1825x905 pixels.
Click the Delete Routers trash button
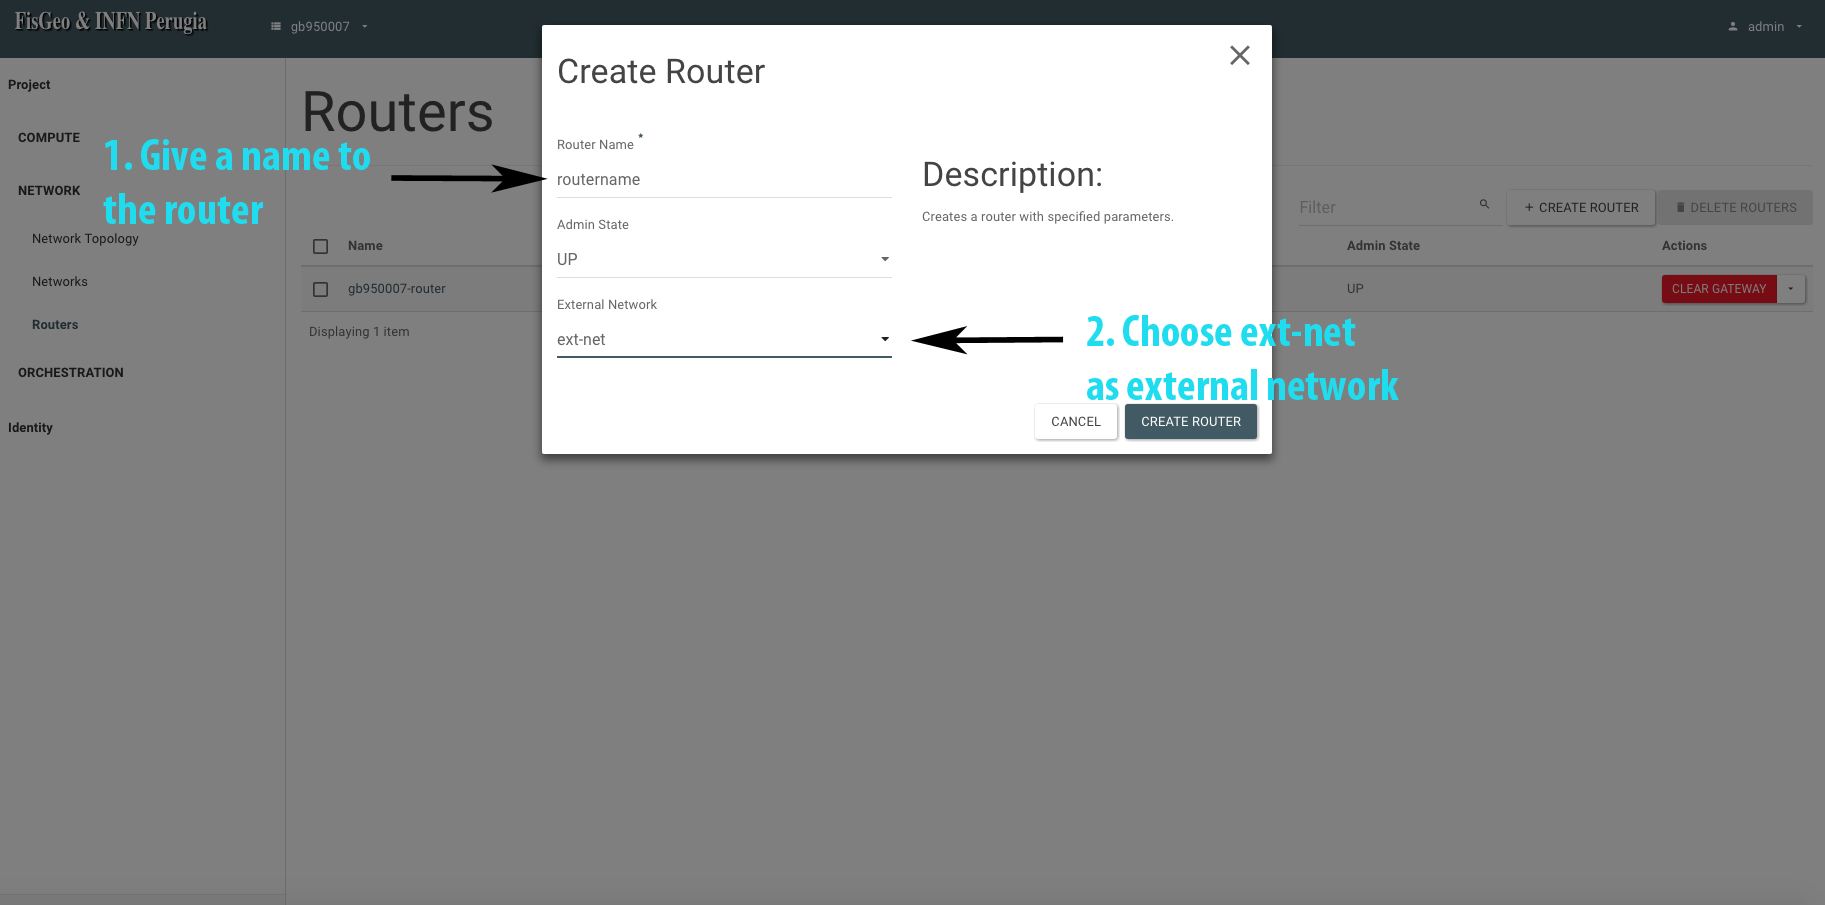[x=1735, y=208]
